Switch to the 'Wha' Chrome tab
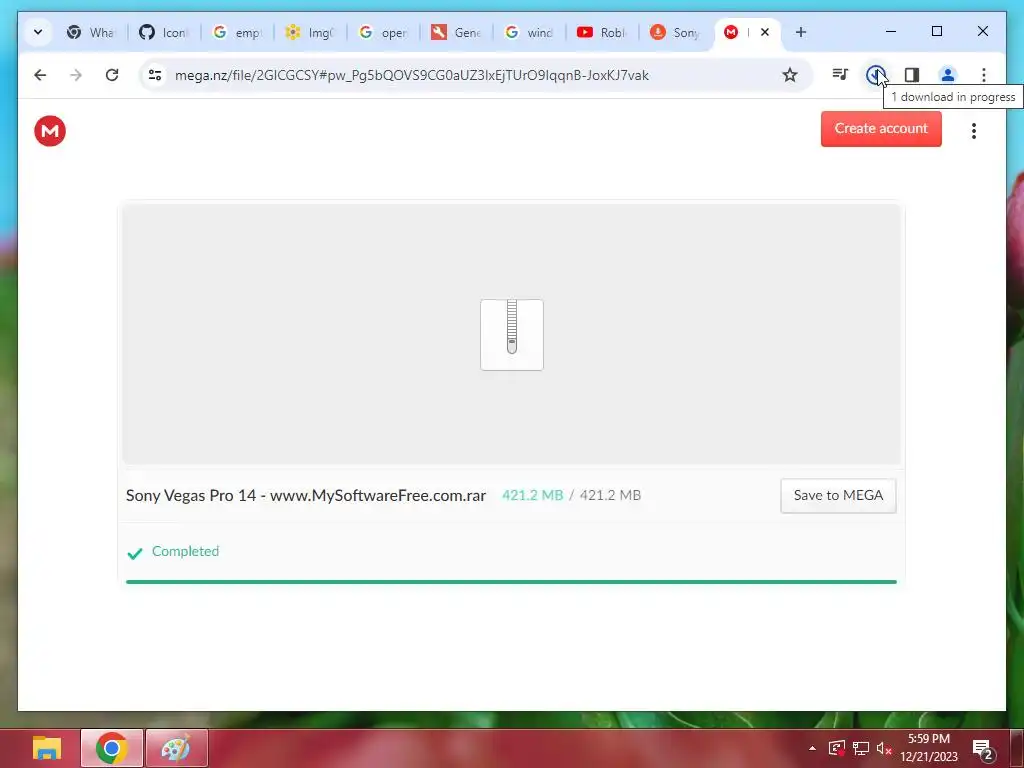Viewport: 1024px width, 768px height. (91, 32)
